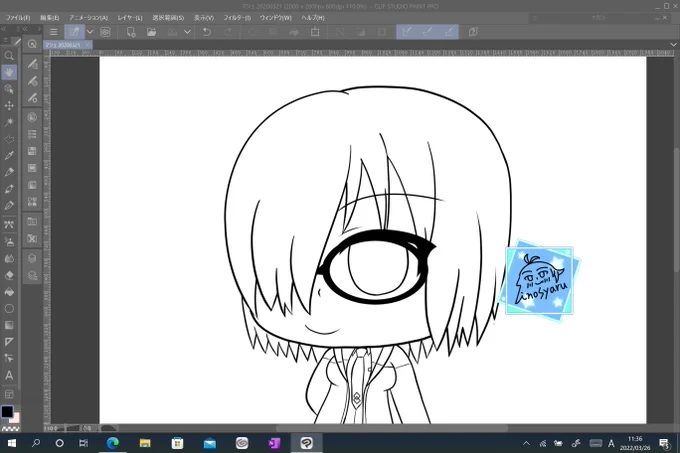Image resolution: width=680 pixels, height=453 pixels.
Task: Open the Material panel book icon
Action: tap(32, 222)
